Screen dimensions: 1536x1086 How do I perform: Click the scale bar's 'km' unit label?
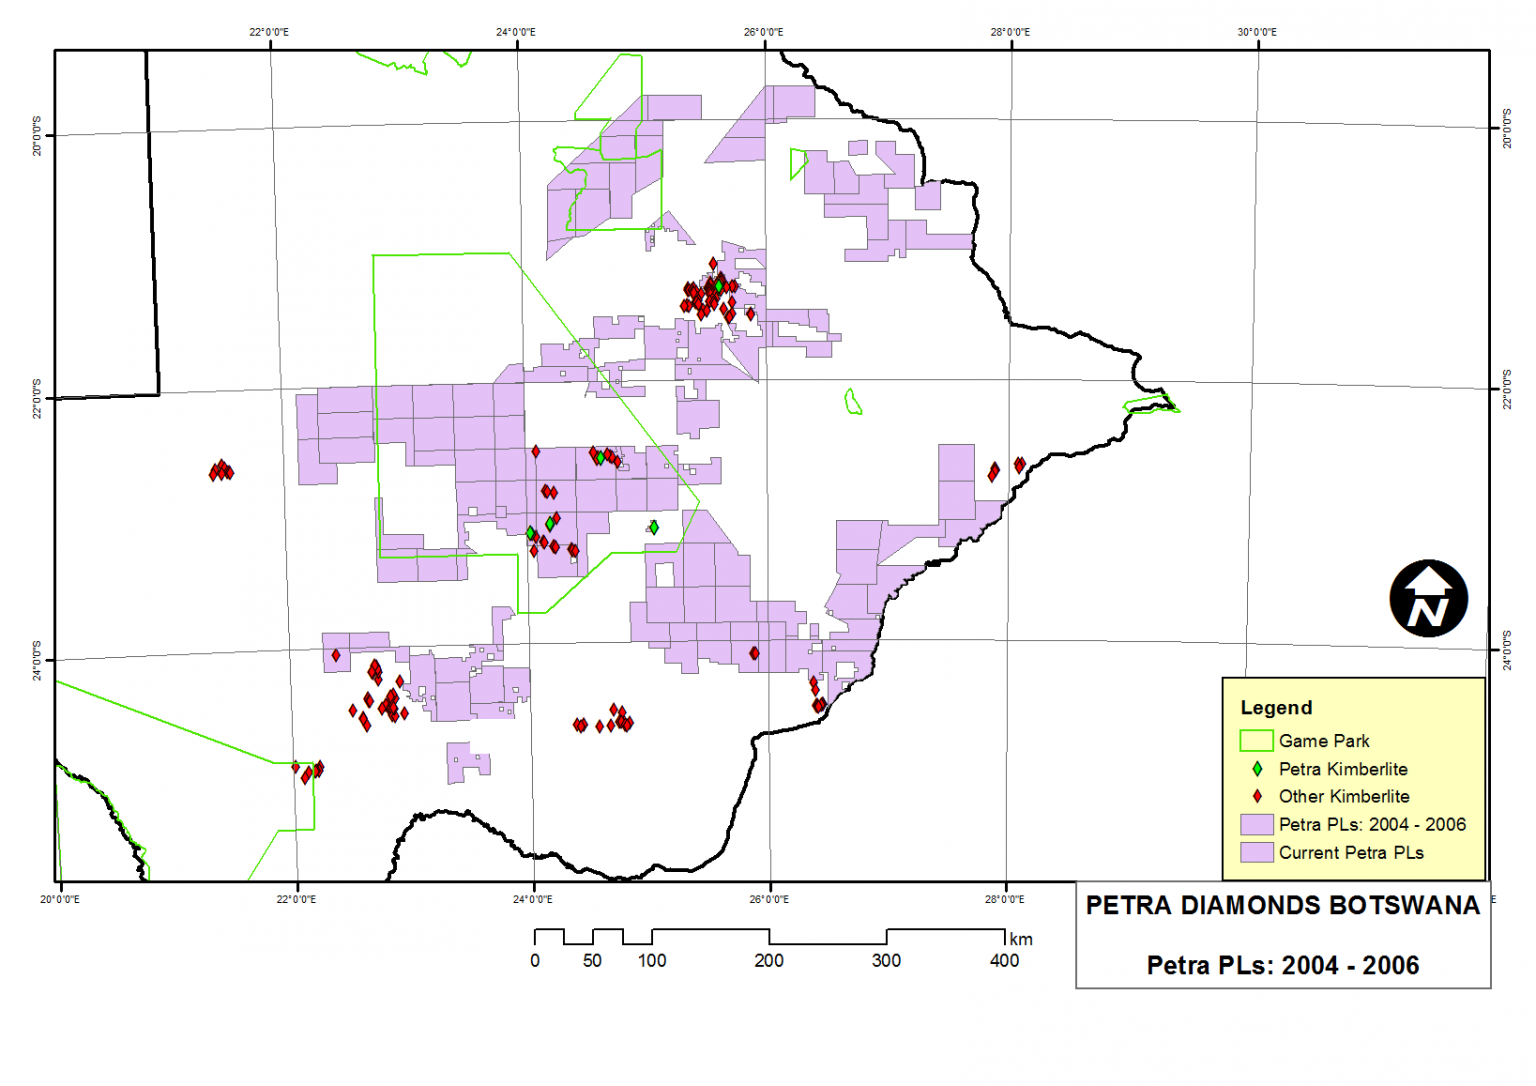click(1021, 939)
